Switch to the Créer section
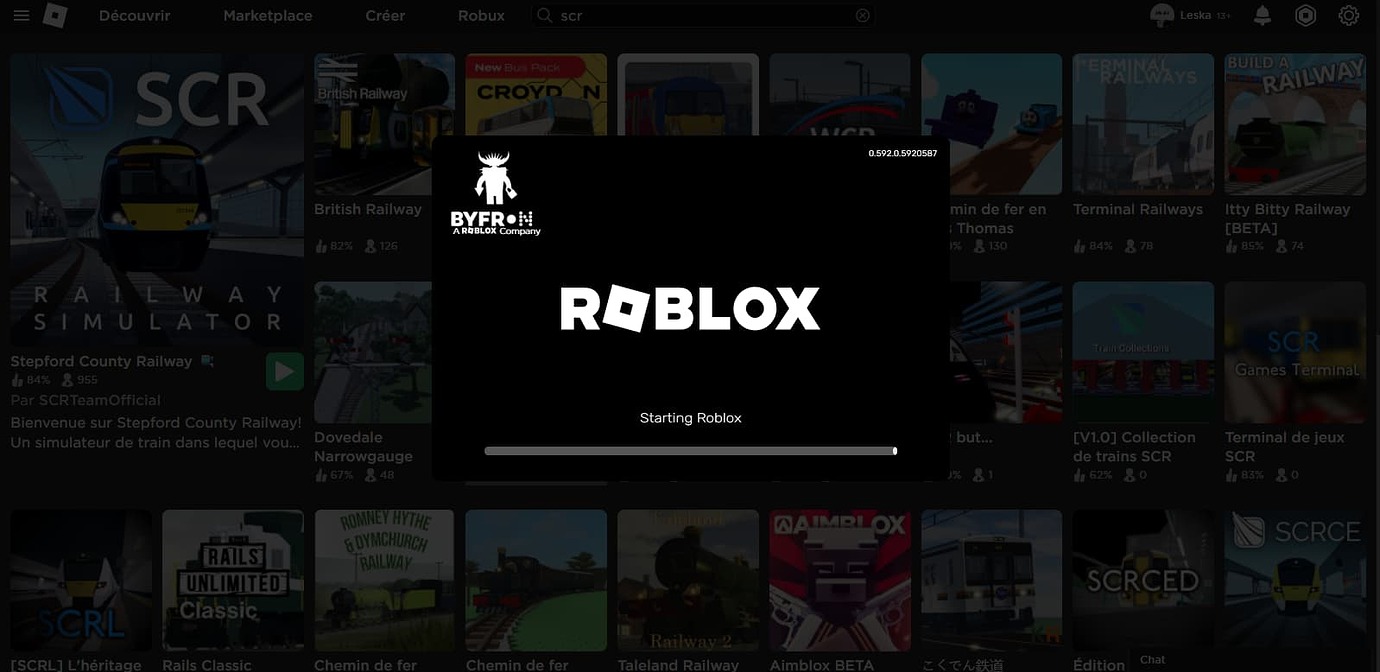This screenshot has height=672, width=1380. pyautogui.click(x=384, y=15)
